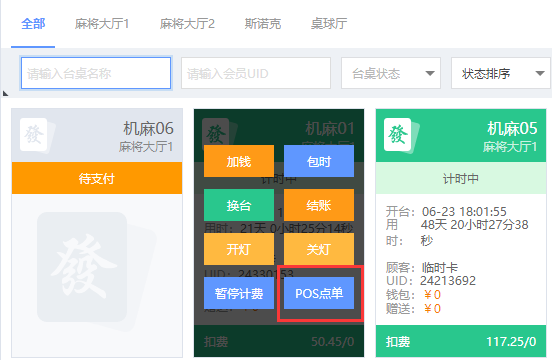Image resolution: width=552 pixels, height=360 pixels.
Task: Click the mahjong tile icon on 机麻05
Action: pyautogui.click(x=401, y=135)
